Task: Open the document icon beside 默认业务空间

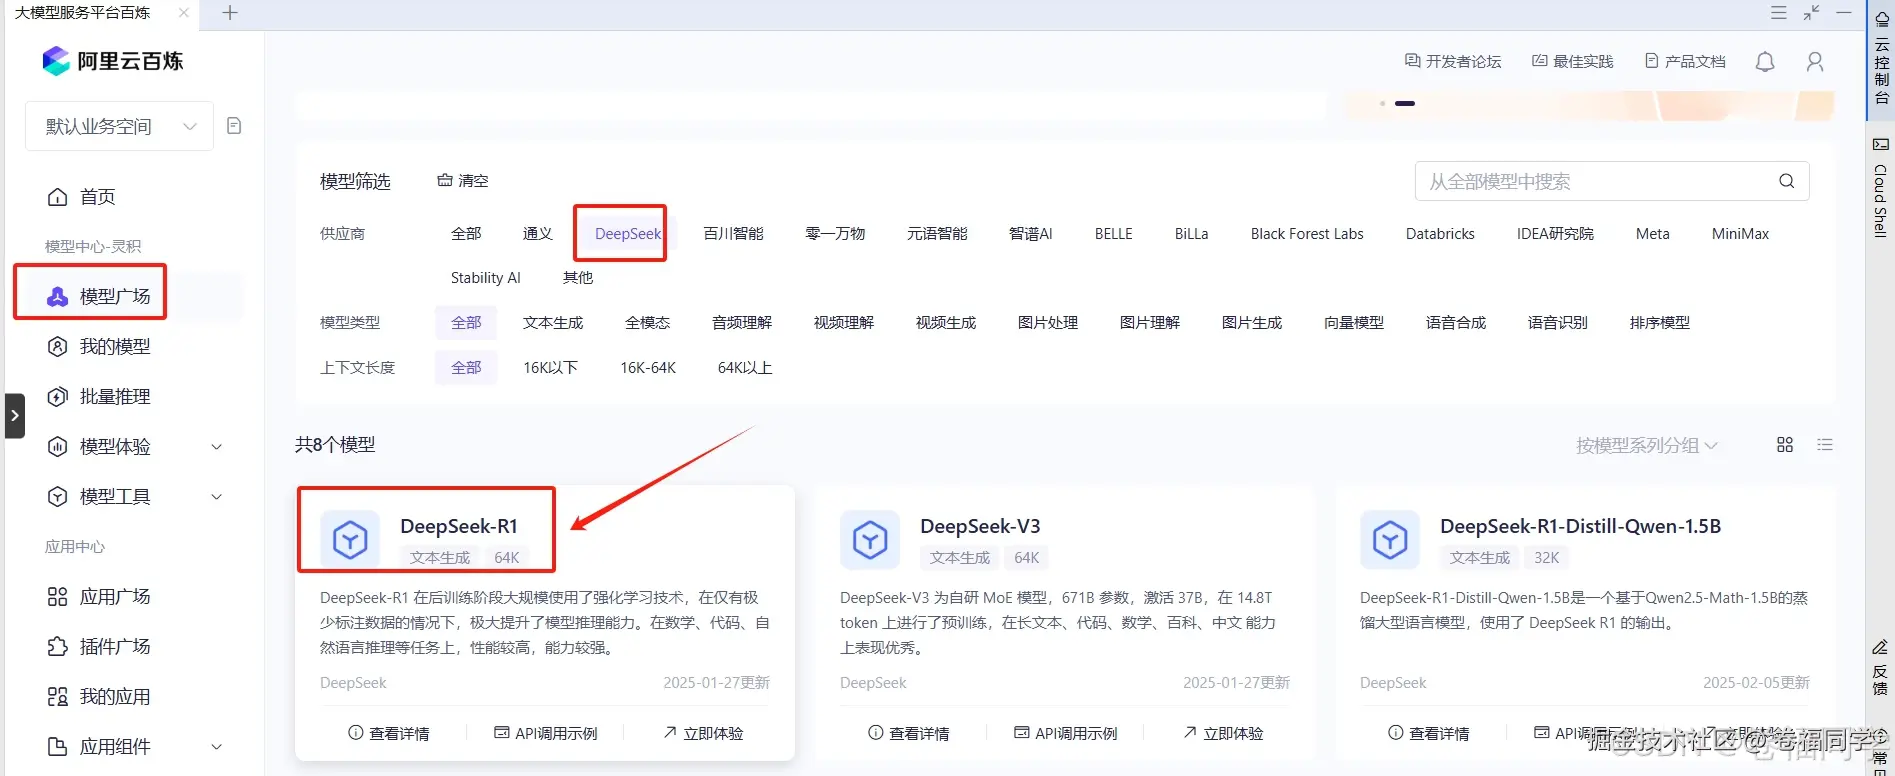Action: point(234,126)
